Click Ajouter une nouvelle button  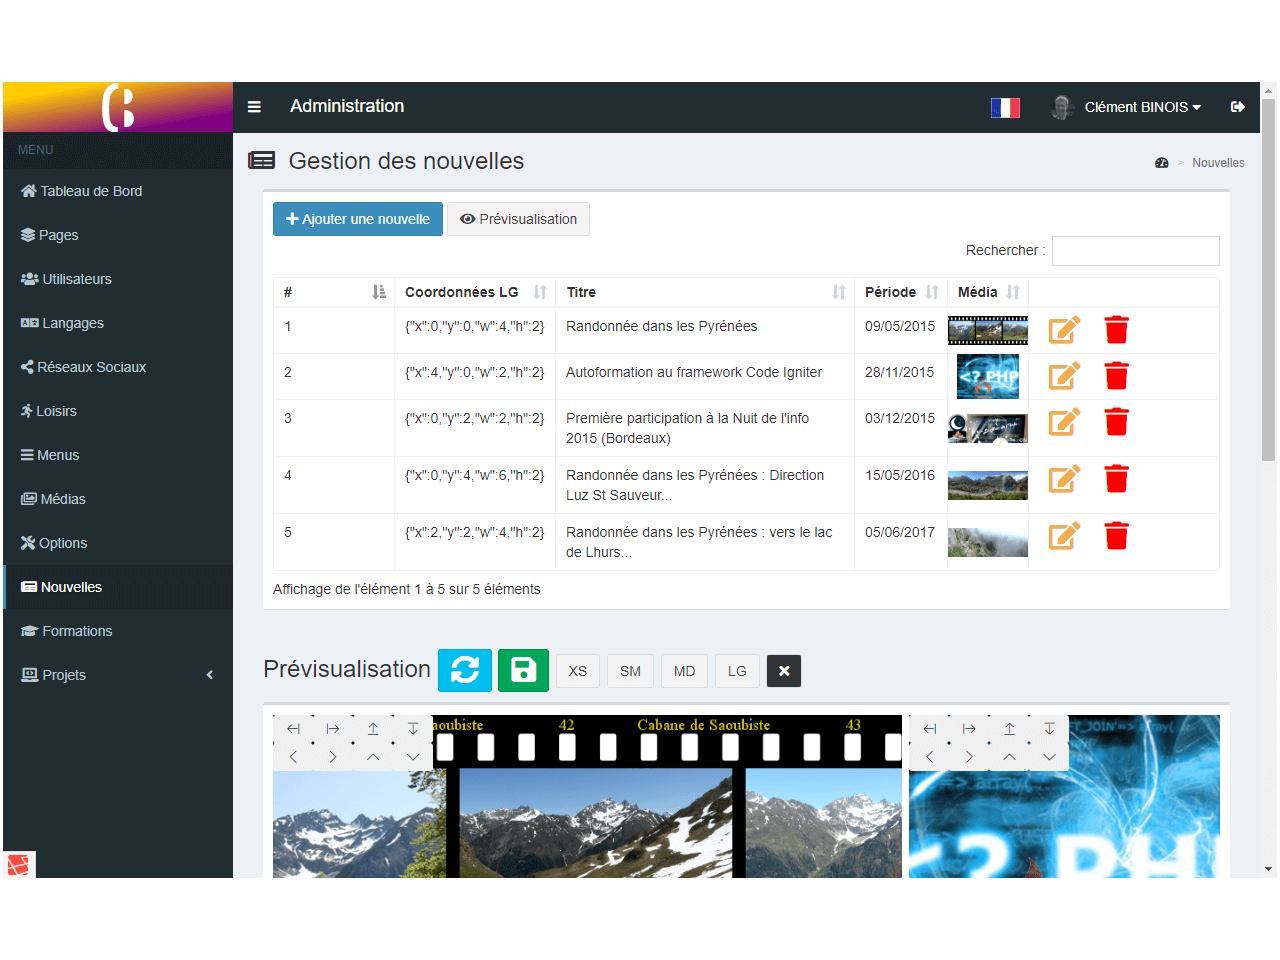pyautogui.click(x=358, y=219)
